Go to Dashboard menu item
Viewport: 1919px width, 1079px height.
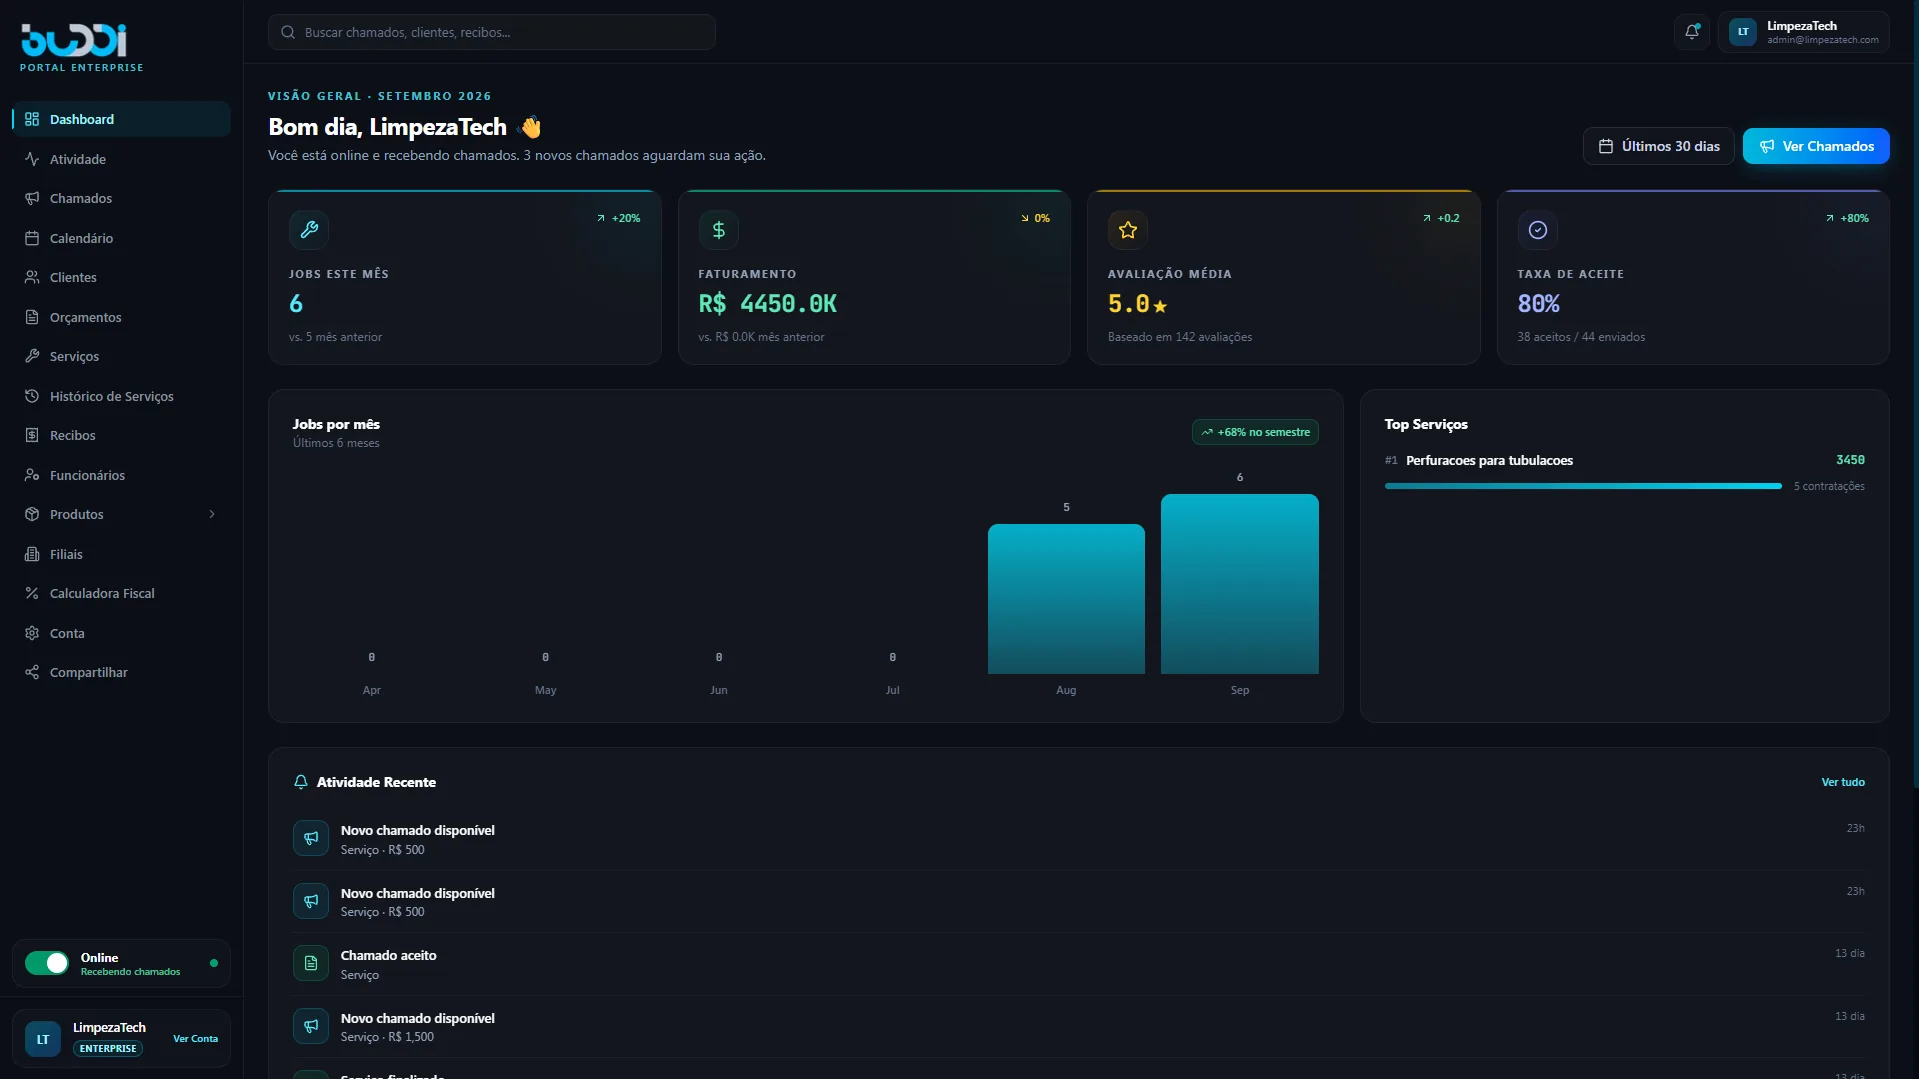(121, 119)
